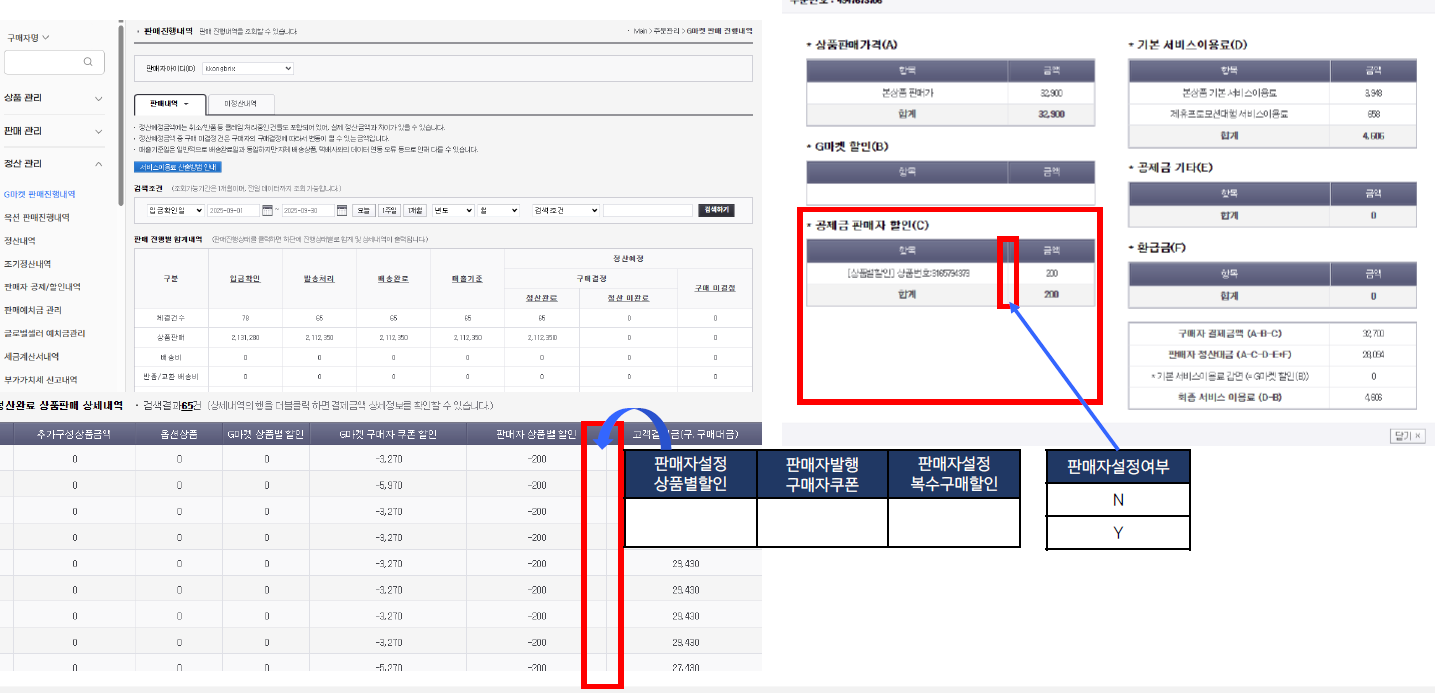Open the 검색조건 search condition dropdown
The height and width of the screenshot is (693, 1435).
point(565,211)
